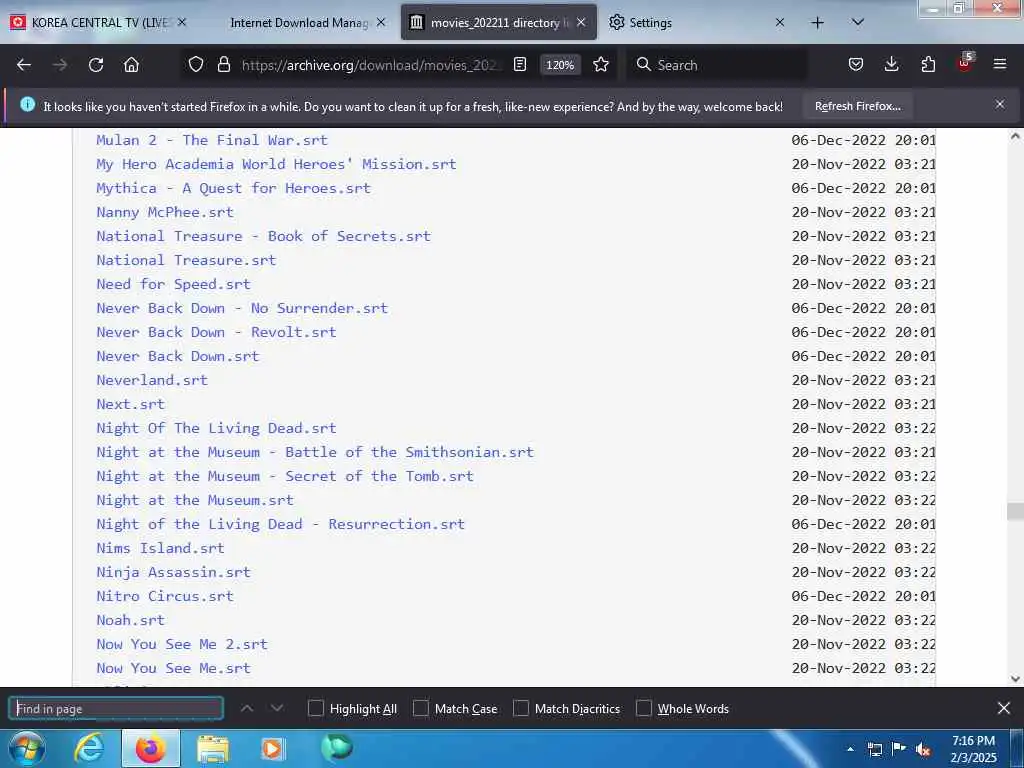Click the scrollbar down arrow
This screenshot has width=1024, height=768.
1015,679
